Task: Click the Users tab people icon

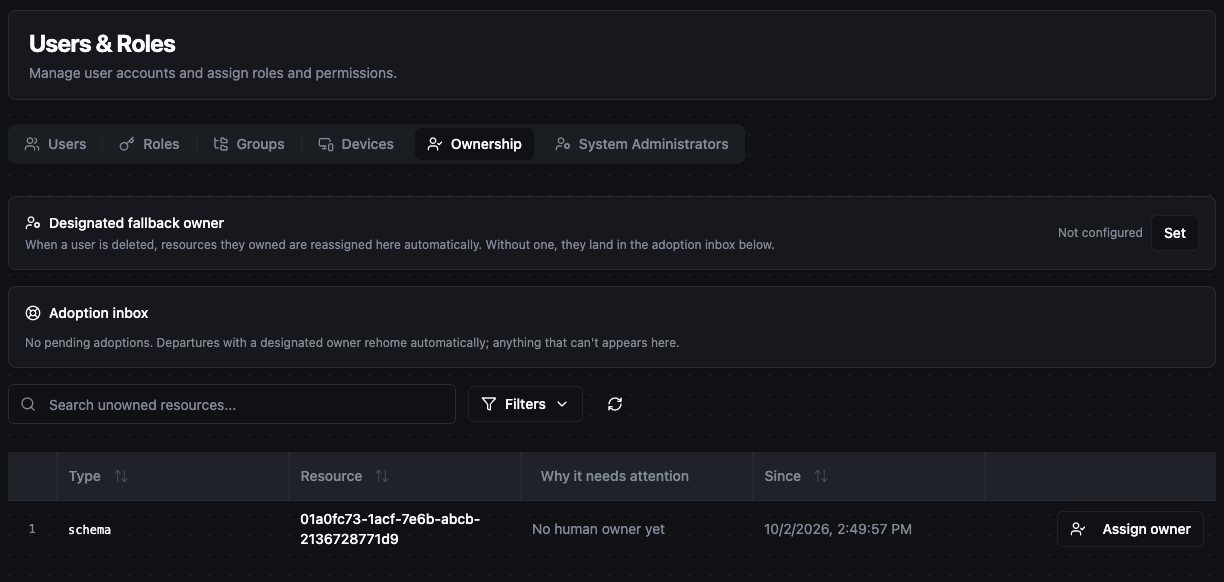Action: [x=33, y=144]
